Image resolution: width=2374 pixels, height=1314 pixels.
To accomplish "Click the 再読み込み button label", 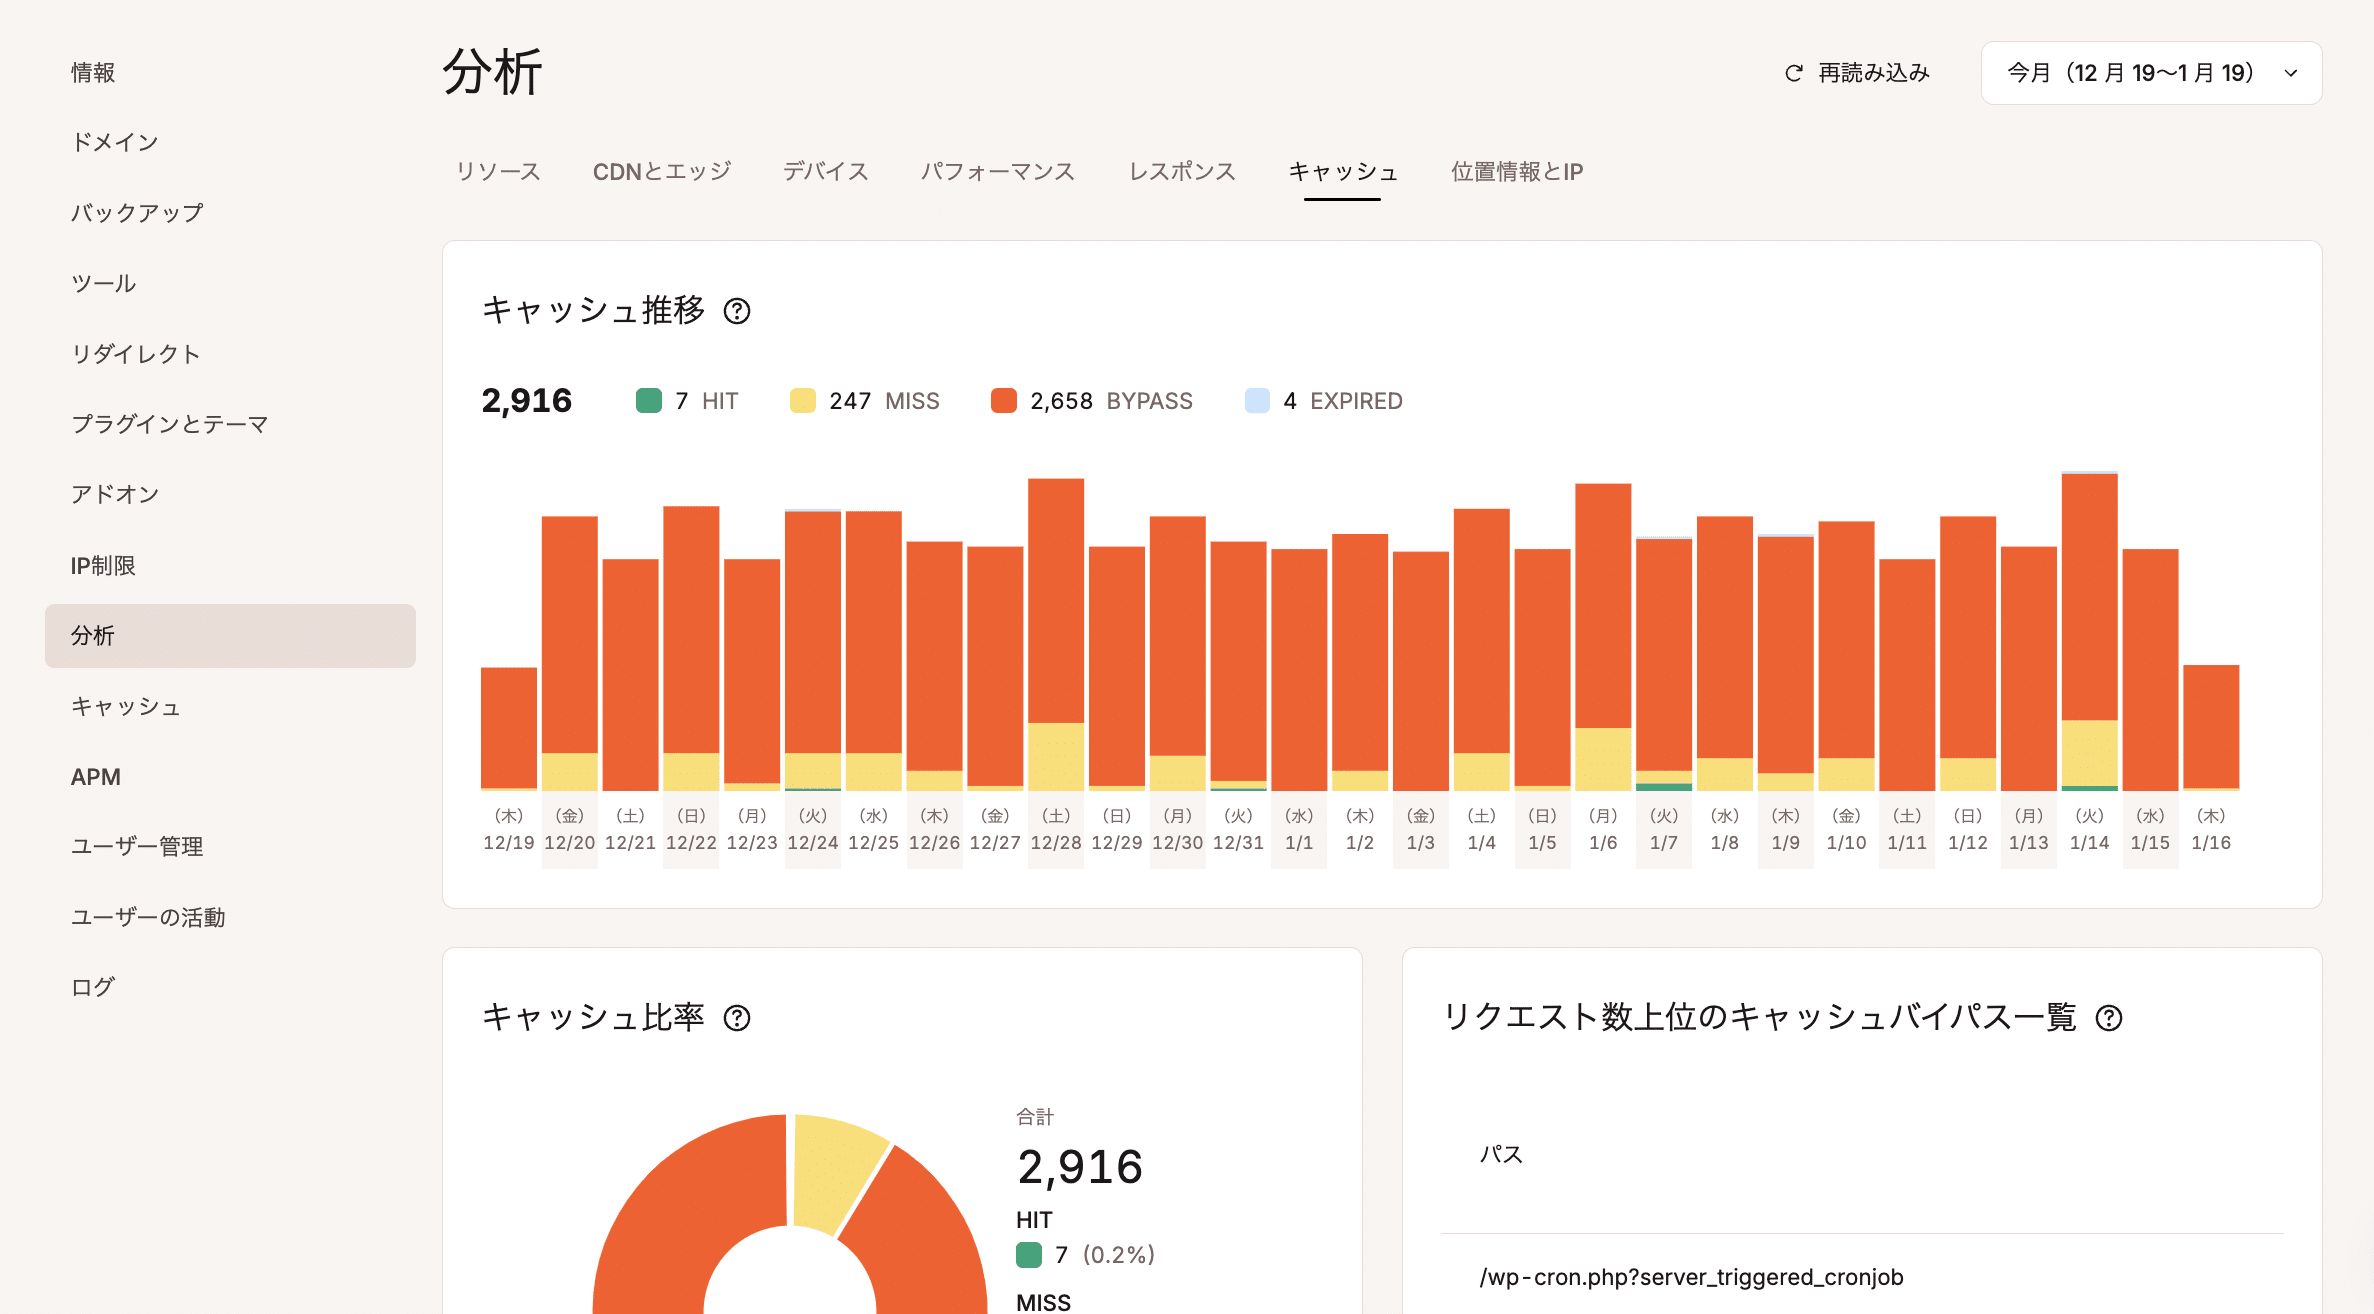I will 1874,73.
